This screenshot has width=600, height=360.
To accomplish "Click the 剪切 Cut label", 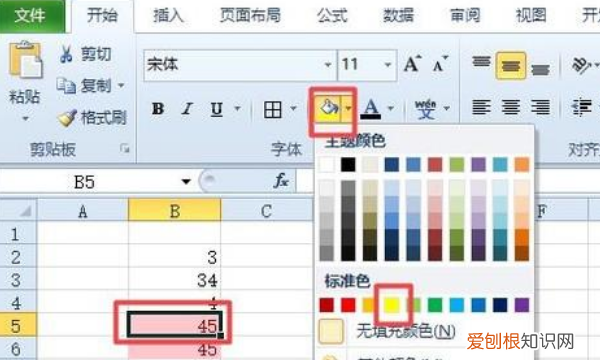I will point(96,54).
